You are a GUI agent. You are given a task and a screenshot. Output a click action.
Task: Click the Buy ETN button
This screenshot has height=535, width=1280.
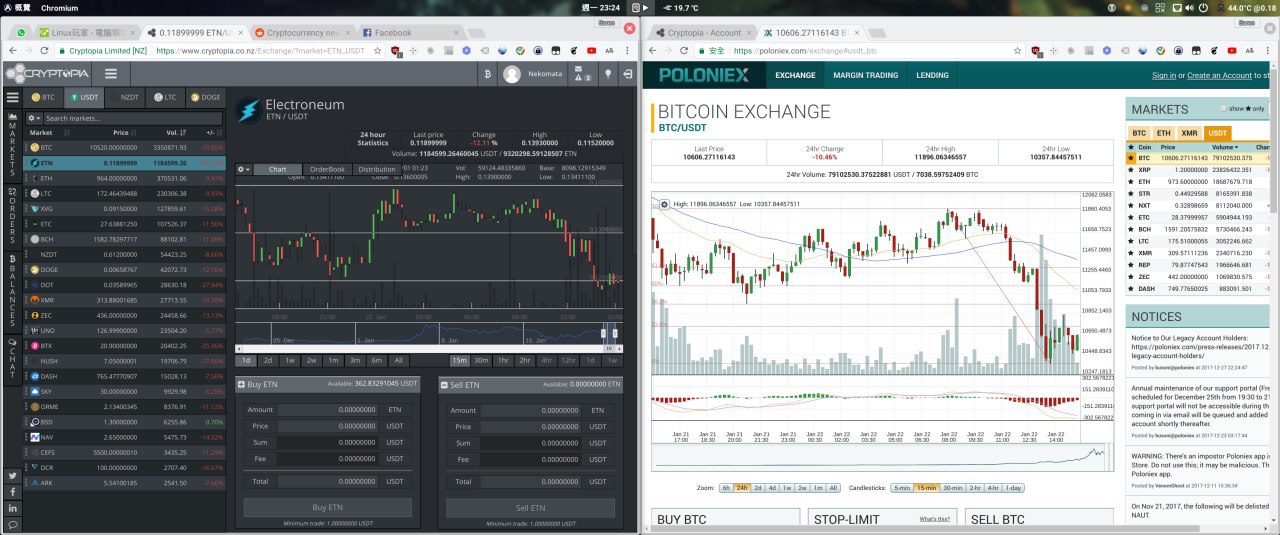coord(327,507)
